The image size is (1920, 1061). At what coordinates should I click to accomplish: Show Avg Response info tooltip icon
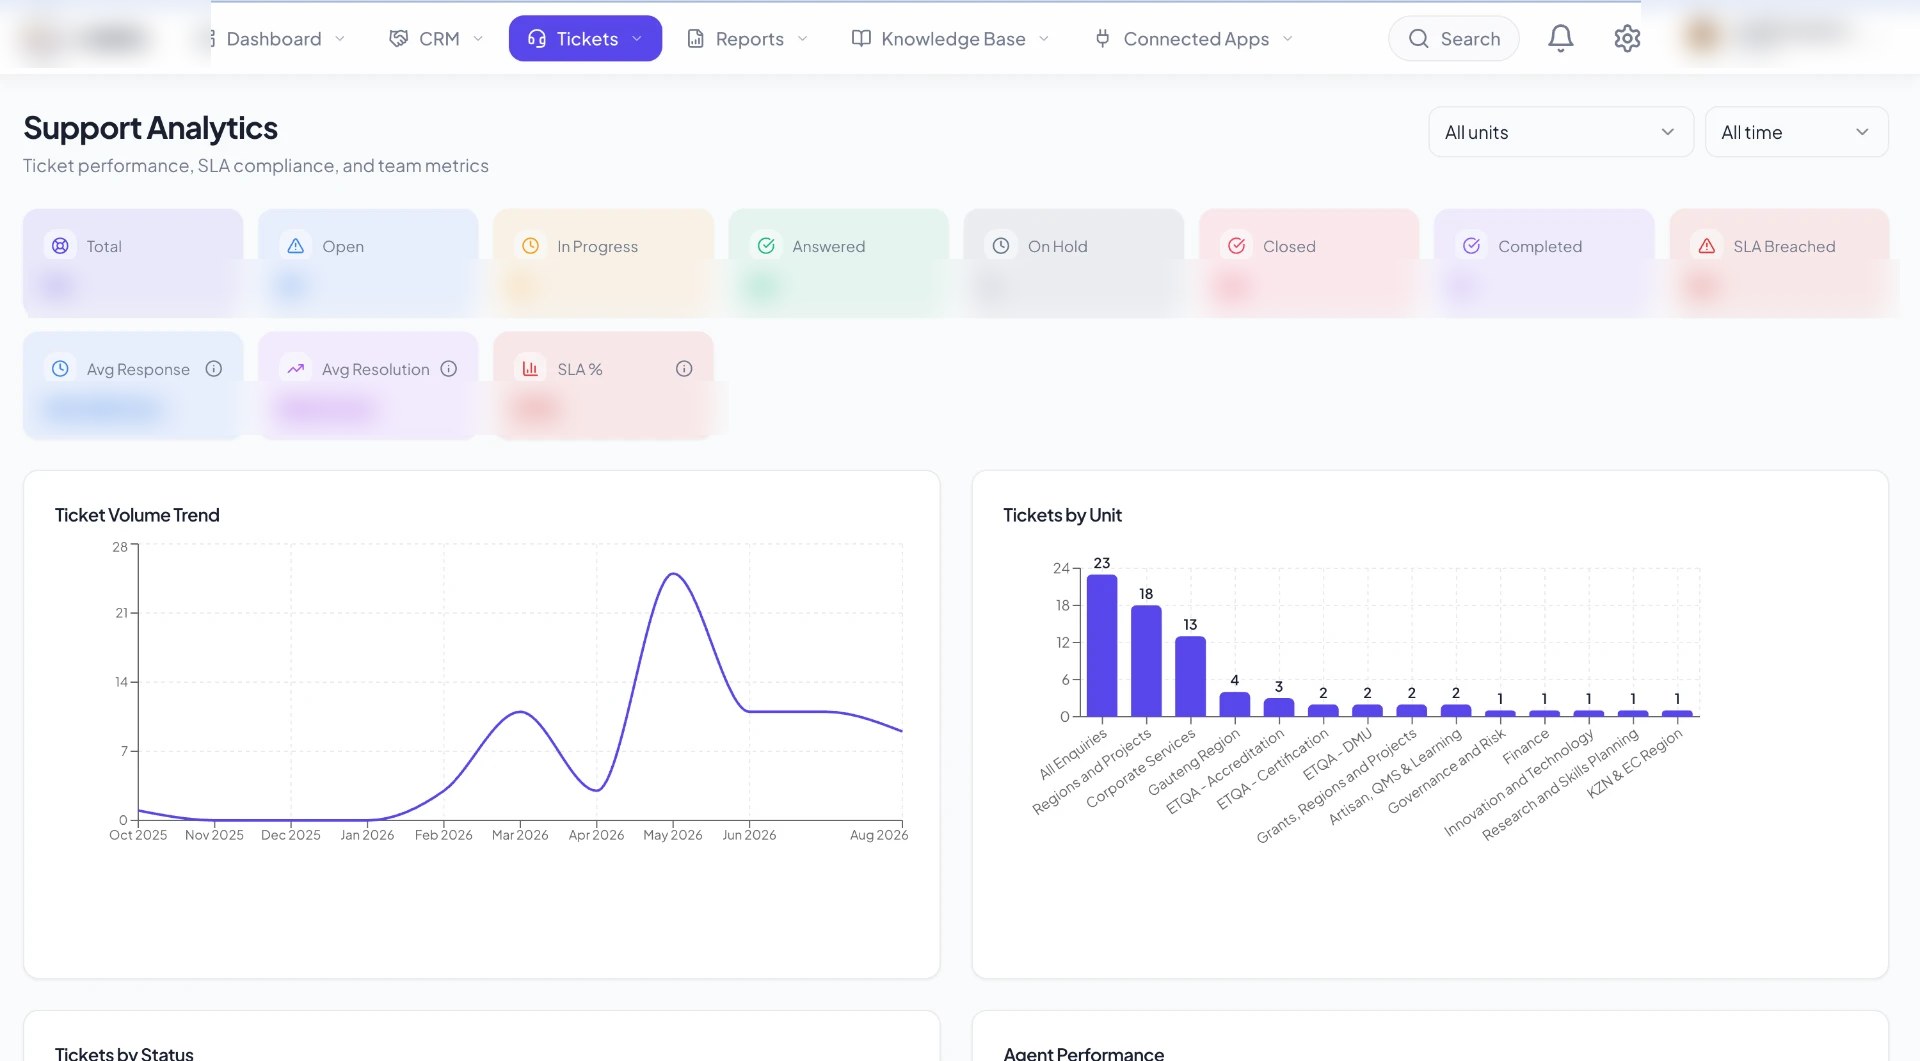click(213, 368)
